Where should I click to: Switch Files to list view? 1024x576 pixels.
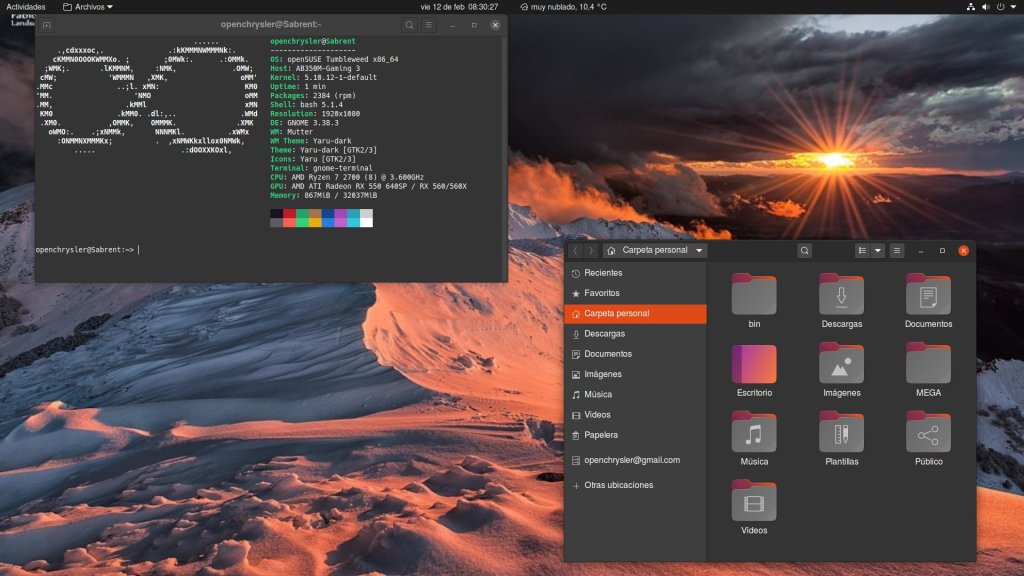(862, 251)
